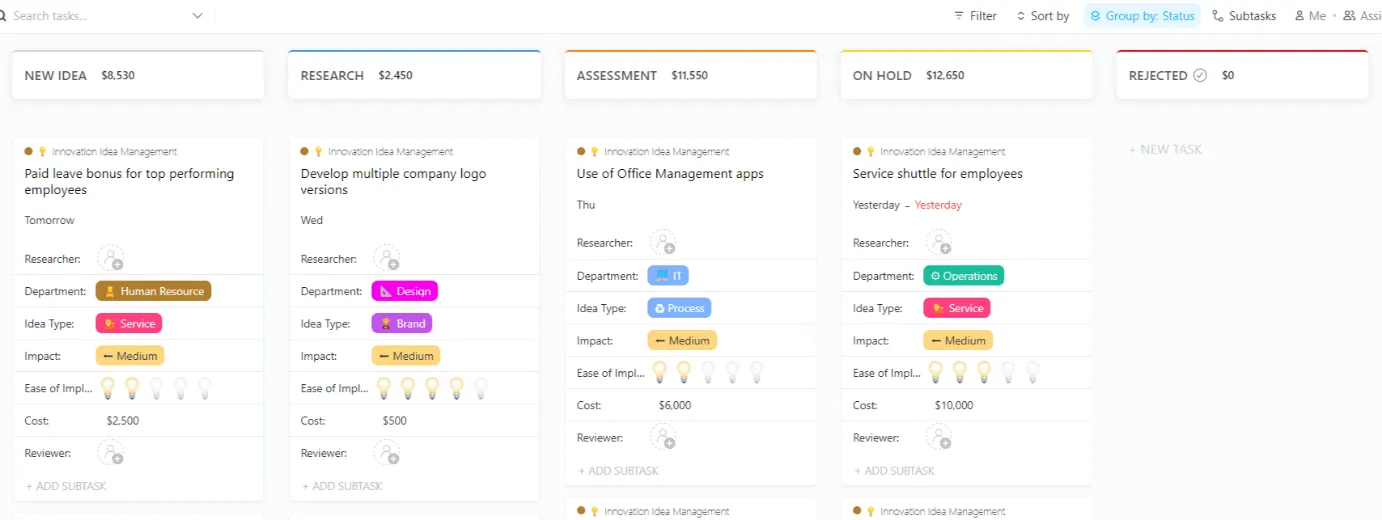Add subtask to Develop company logo card
This screenshot has height=520, width=1382.
pyautogui.click(x=343, y=486)
